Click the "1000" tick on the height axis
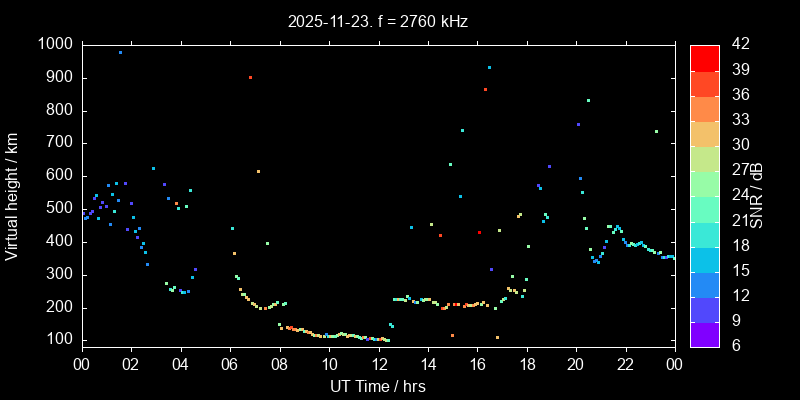 point(54,44)
